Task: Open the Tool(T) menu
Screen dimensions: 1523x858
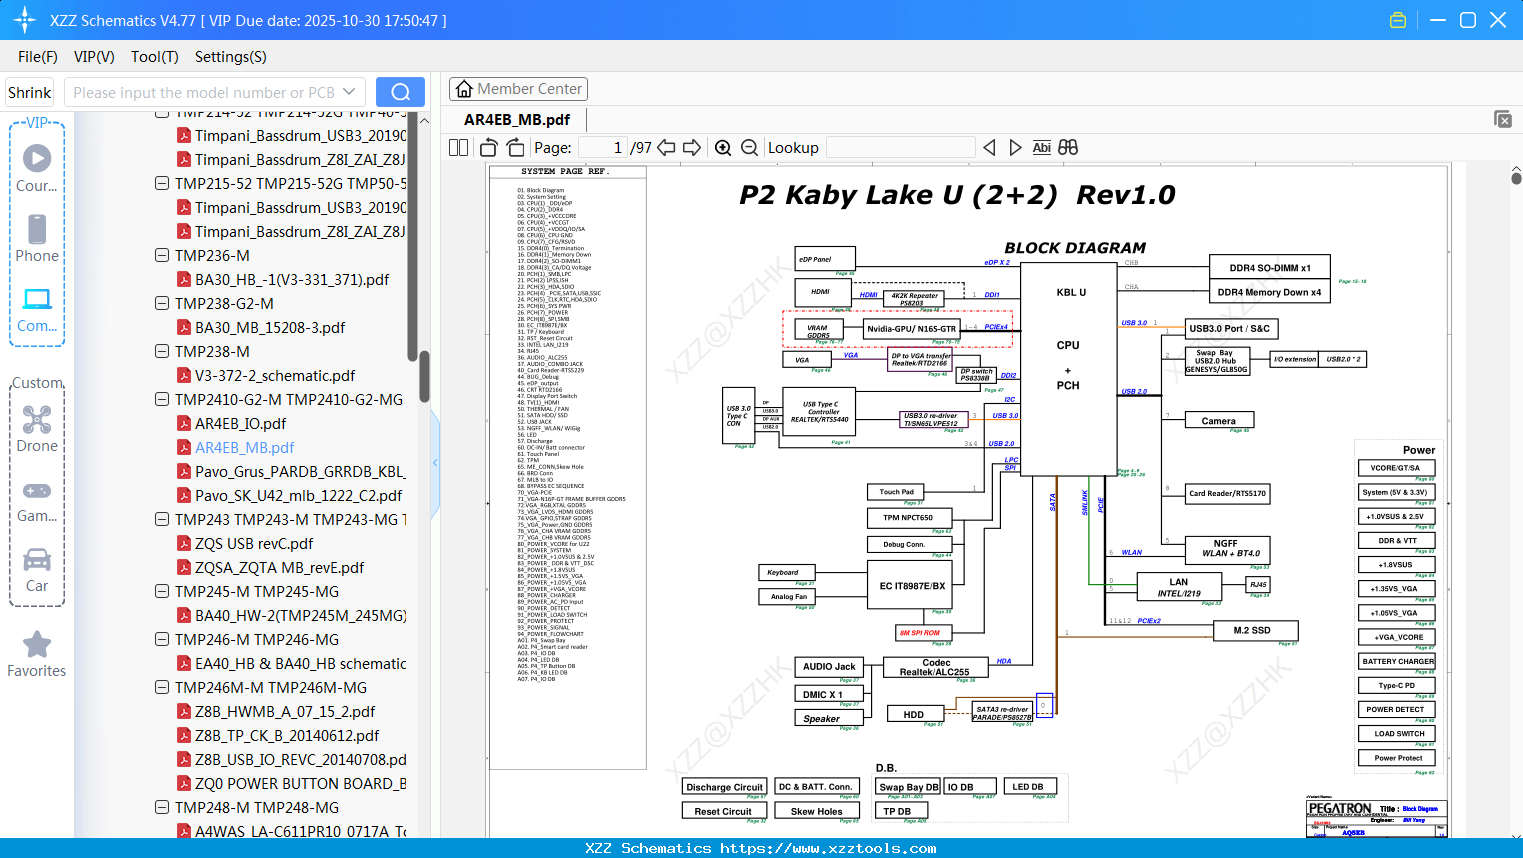Action: click(x=154, y=57)
